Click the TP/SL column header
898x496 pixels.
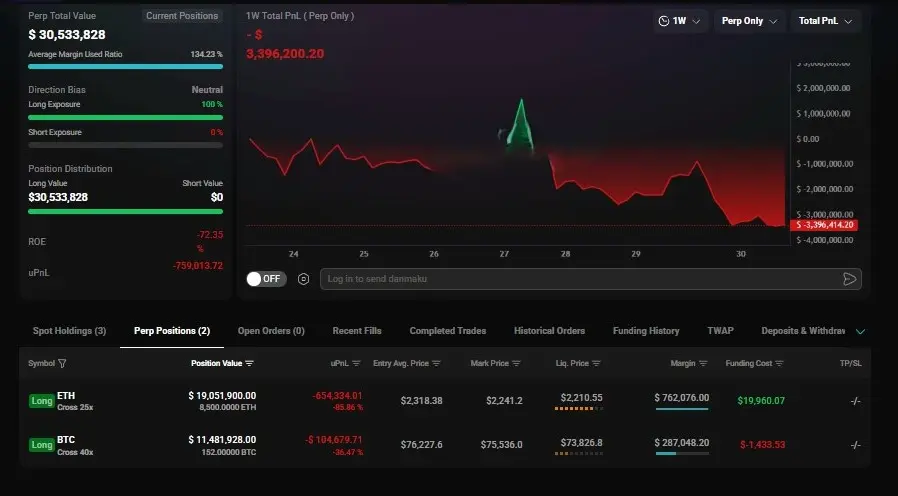click(x=850, y=364)
